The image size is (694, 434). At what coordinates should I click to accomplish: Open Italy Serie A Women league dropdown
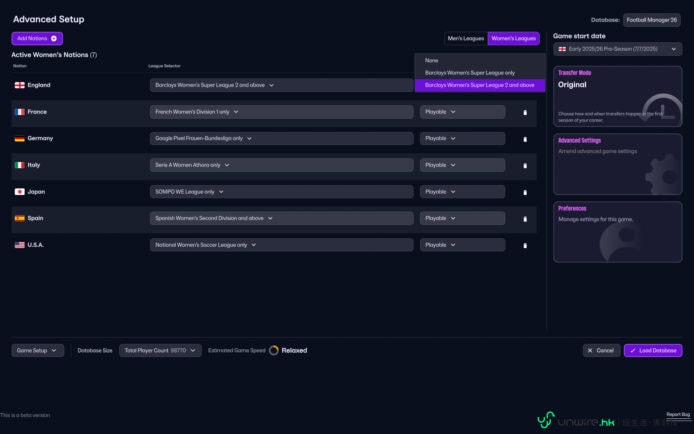[281, 165]
